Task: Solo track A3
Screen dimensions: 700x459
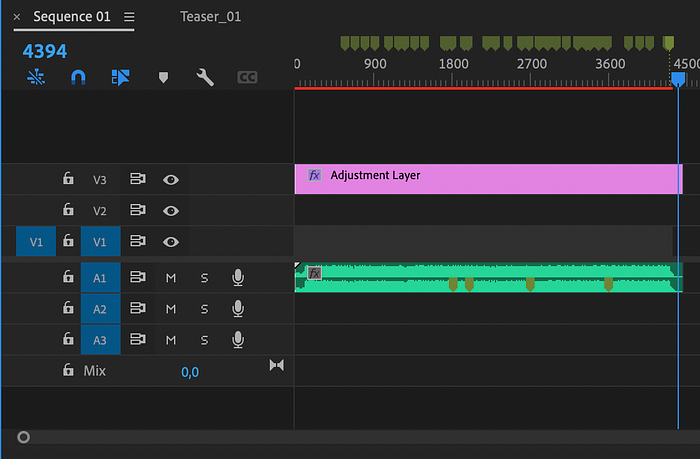Action: point(204,340)
